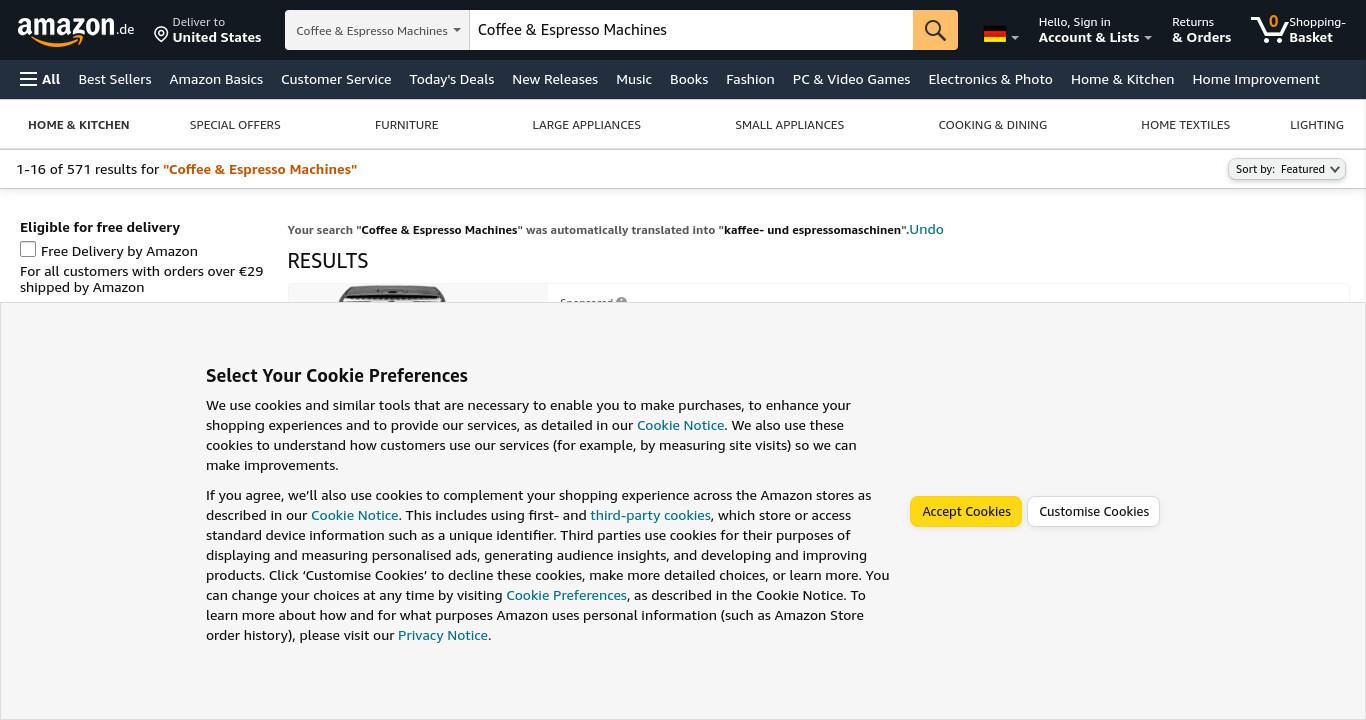Image resolution: width=1366 pixels, height=720 pixels.
Task: Open New Releases
Action: (x=555, y=79)
